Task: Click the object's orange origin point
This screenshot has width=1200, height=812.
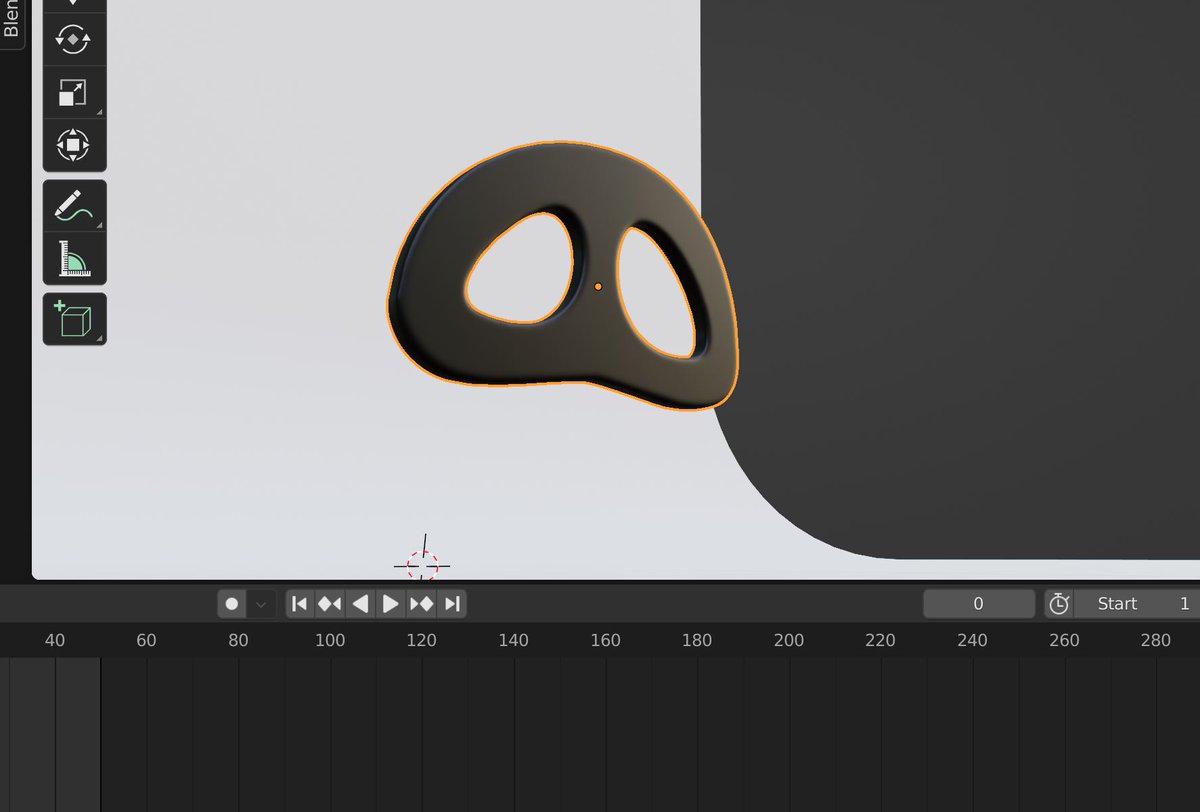Action: (x=598, y=286)
